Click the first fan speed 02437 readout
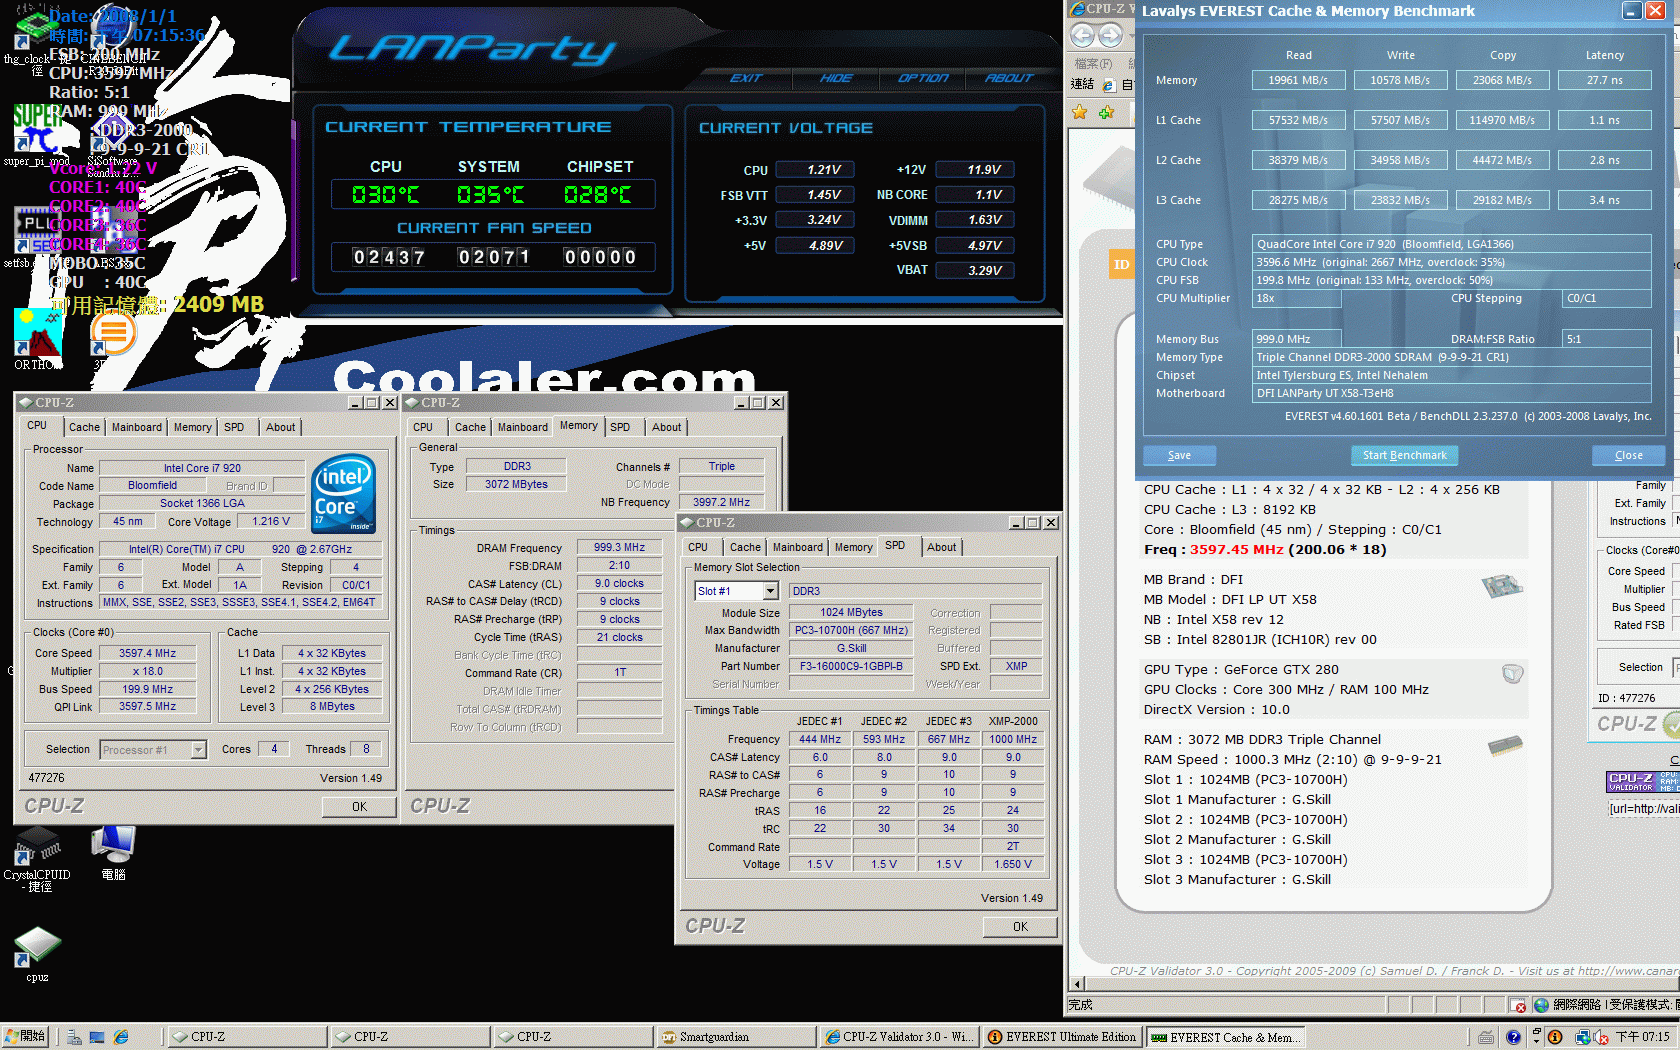Screen dimensions: 1680x1050 point(389,257)
